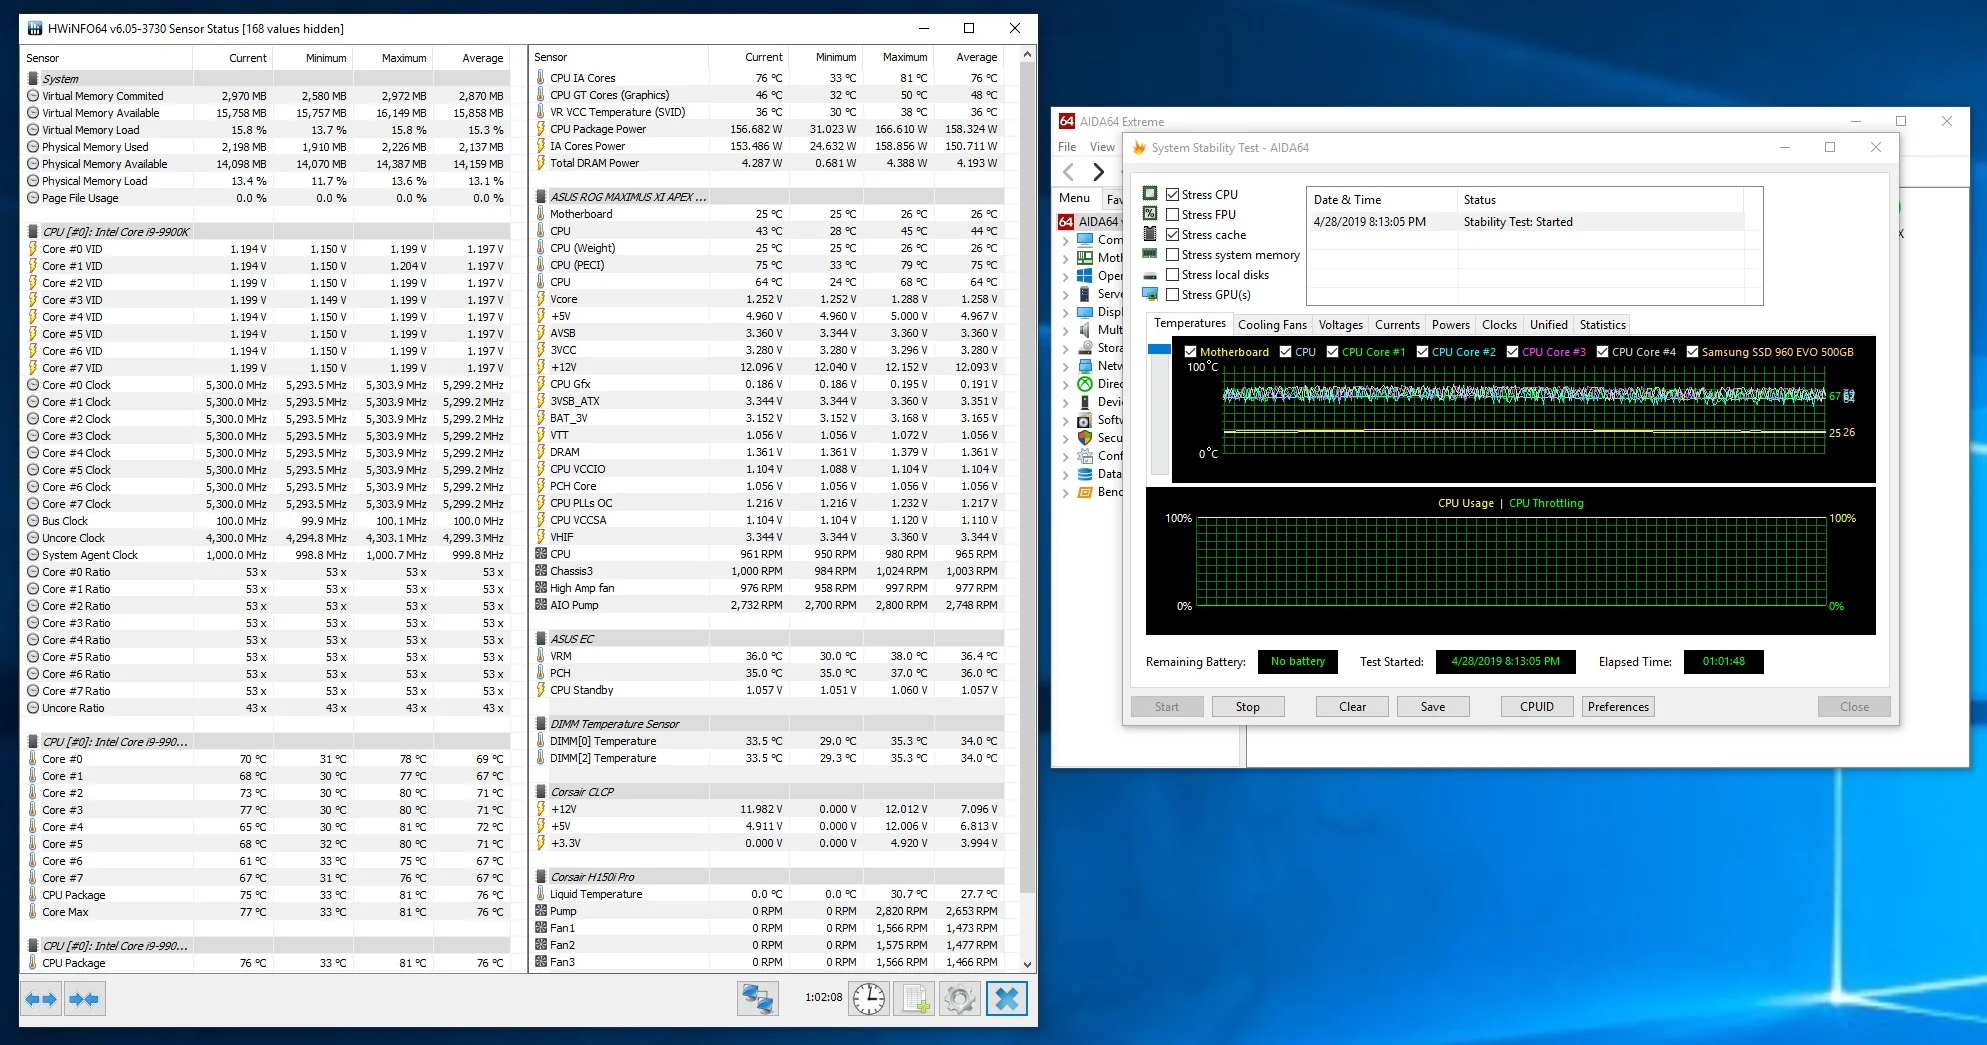Open the AIDA64 File menu
Viewport: 1987px width, 1045px height.
coord(1067,146)
